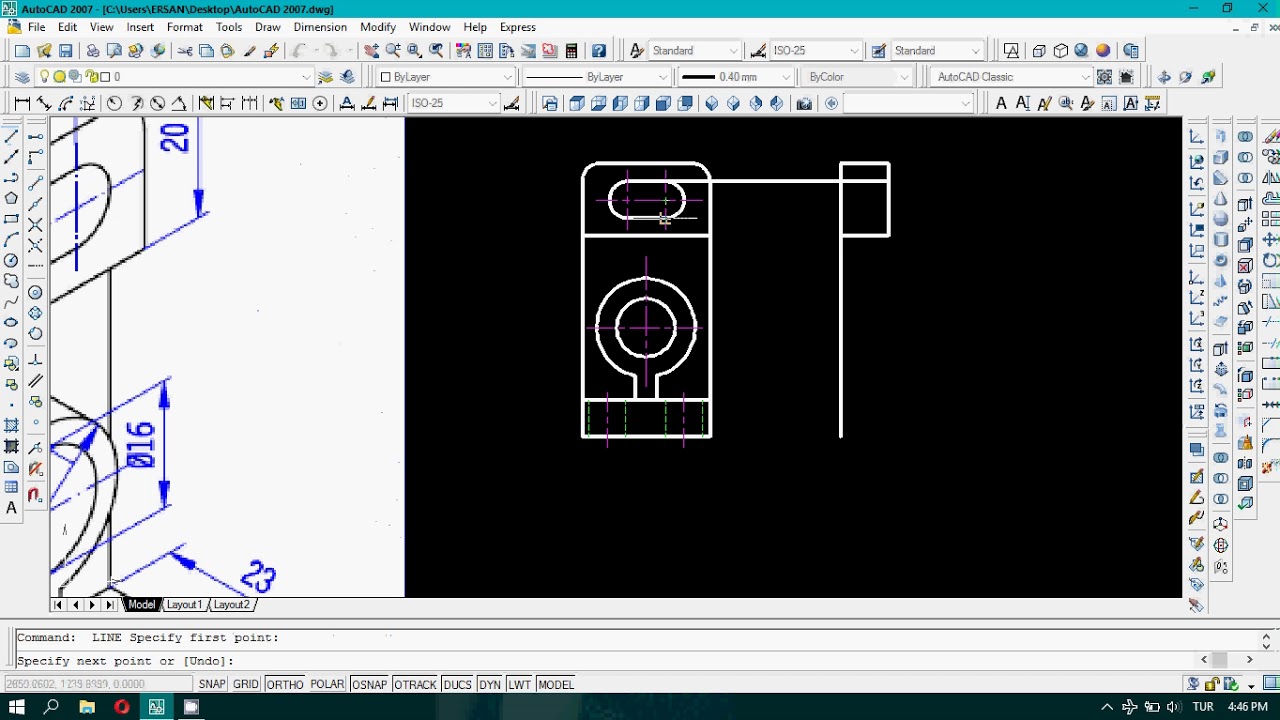Select the Arc draw tool
This screenshot has height=720, width=1280.
coord(12,240)
